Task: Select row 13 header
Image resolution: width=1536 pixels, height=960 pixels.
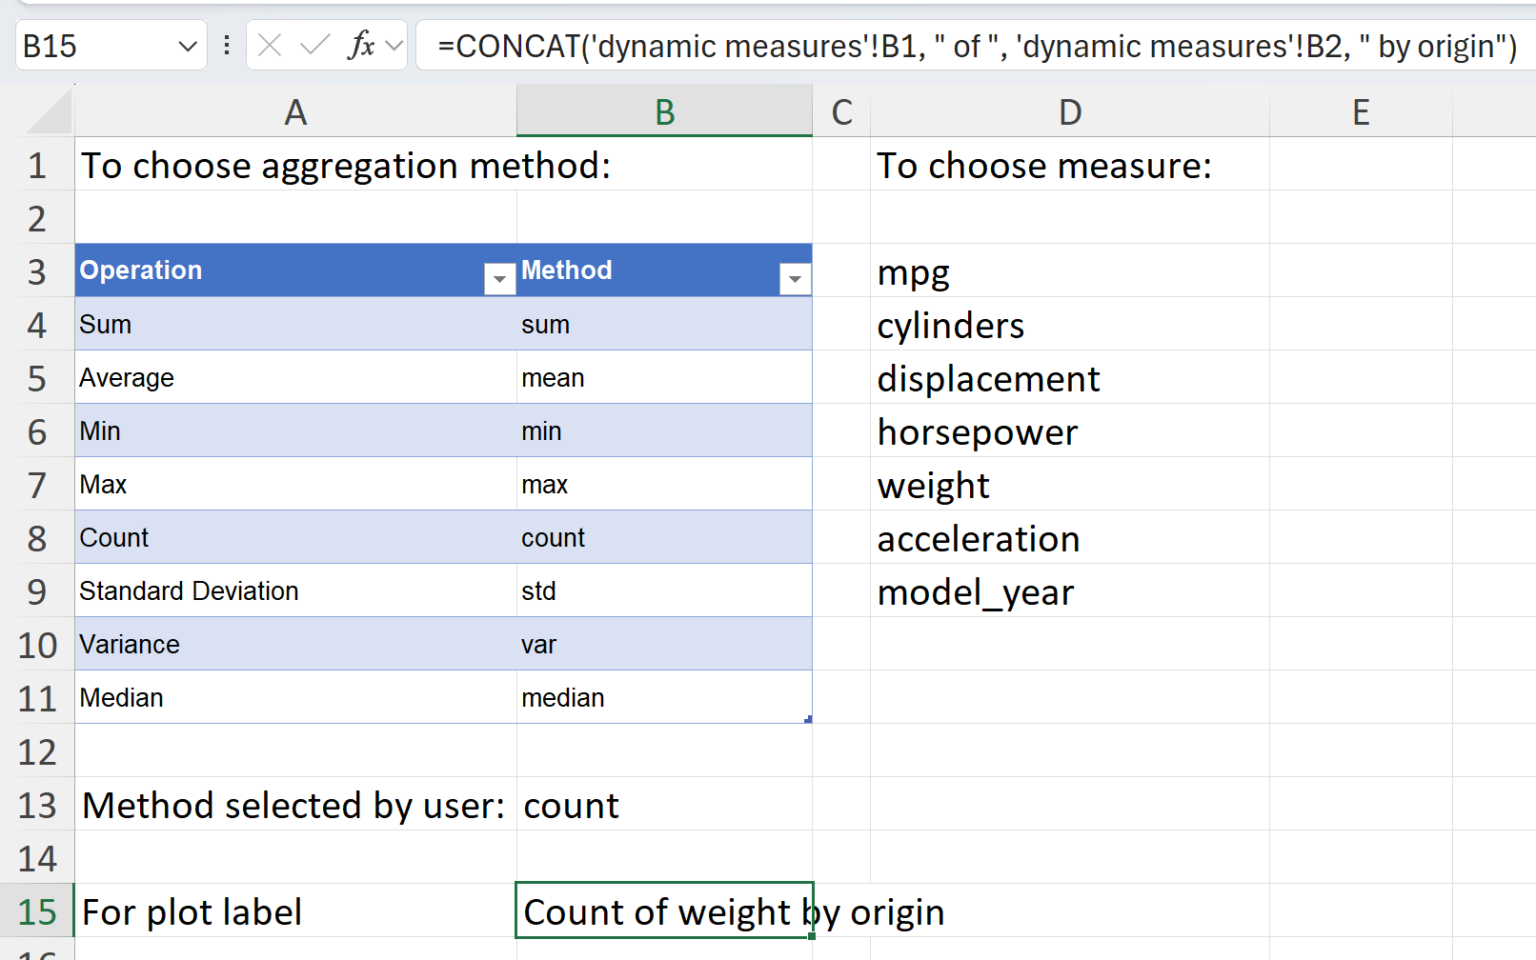Action: click(x=37, y=805)
